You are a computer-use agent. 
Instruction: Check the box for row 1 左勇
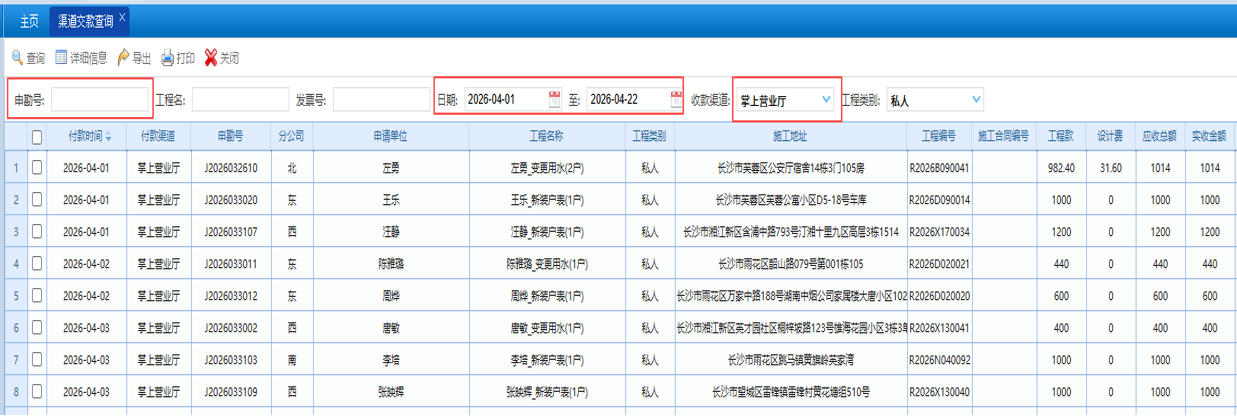[x=37, y=167]
